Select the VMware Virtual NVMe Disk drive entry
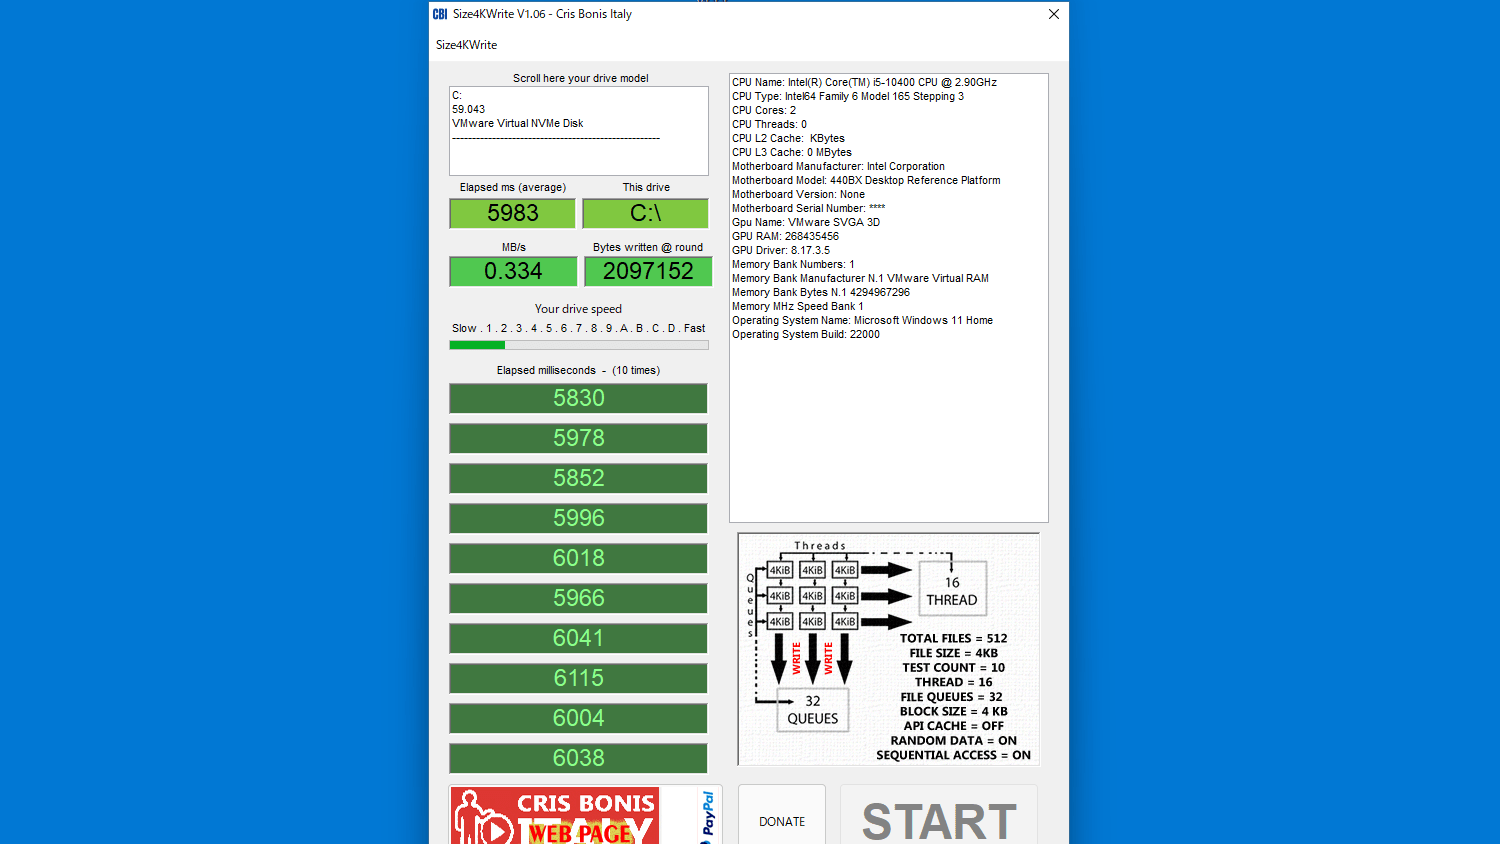Screen dimensions: 1500x844 (518, 124)
